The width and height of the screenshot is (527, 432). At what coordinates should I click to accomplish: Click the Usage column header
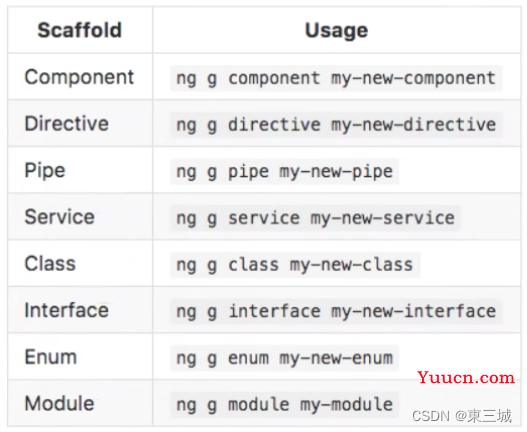[x=336, y=31]
